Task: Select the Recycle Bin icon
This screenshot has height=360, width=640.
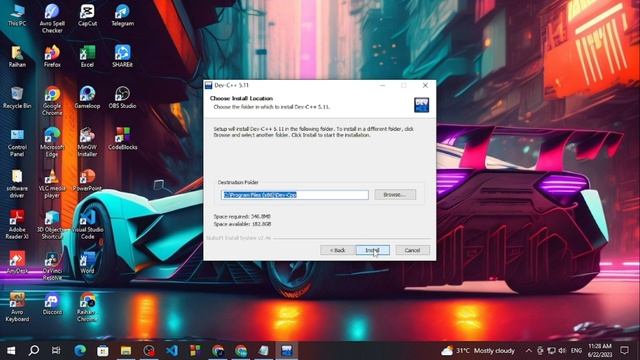Action: coord(17,98)
